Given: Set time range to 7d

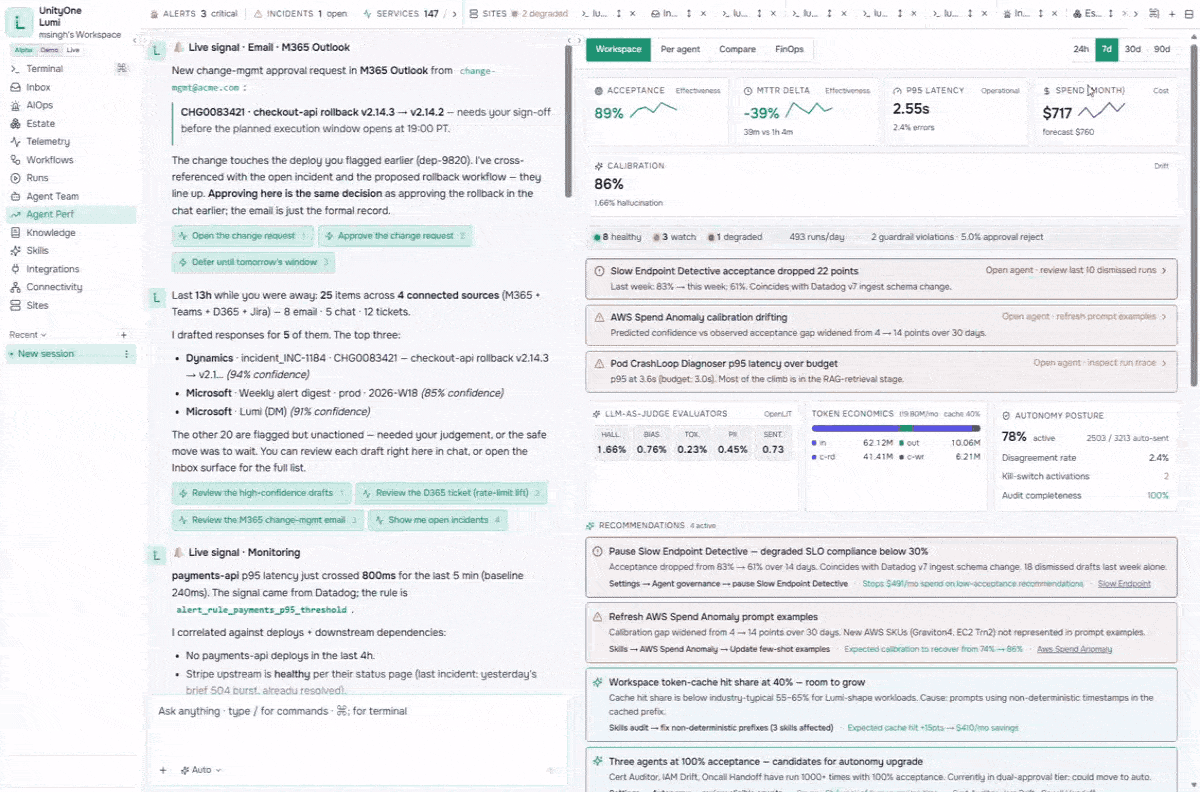Looking at the screenshot, I should point(1106,49).
